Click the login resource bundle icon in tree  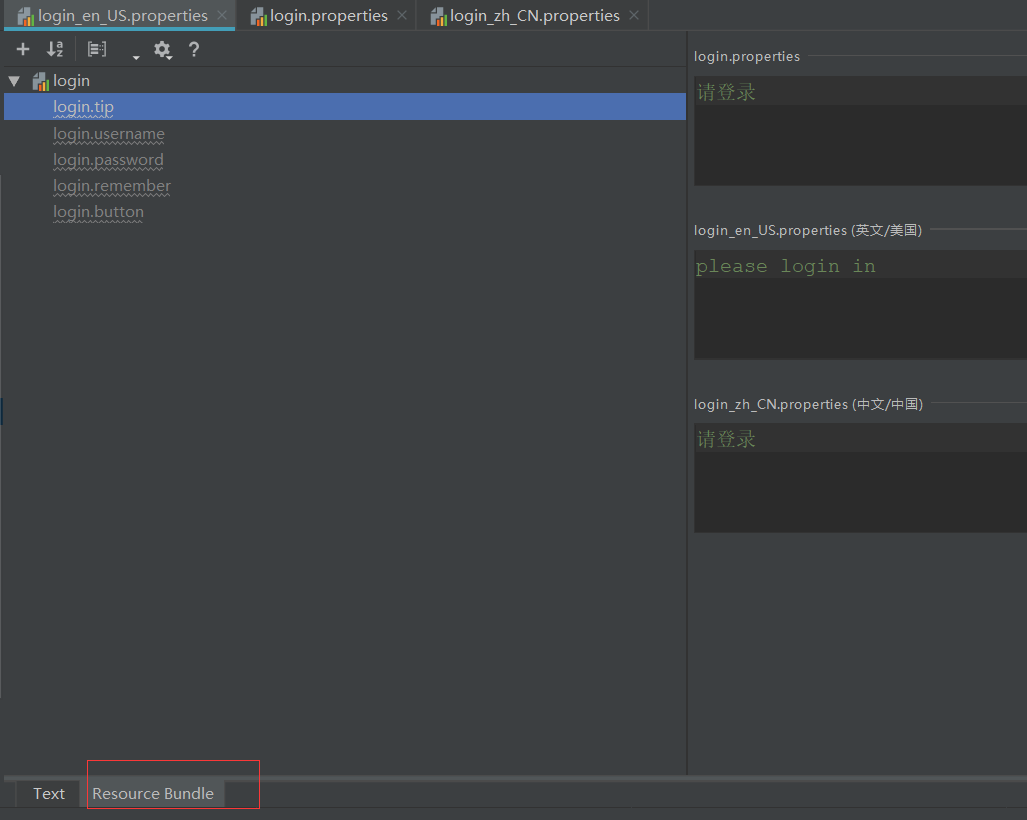pos(41,81)
